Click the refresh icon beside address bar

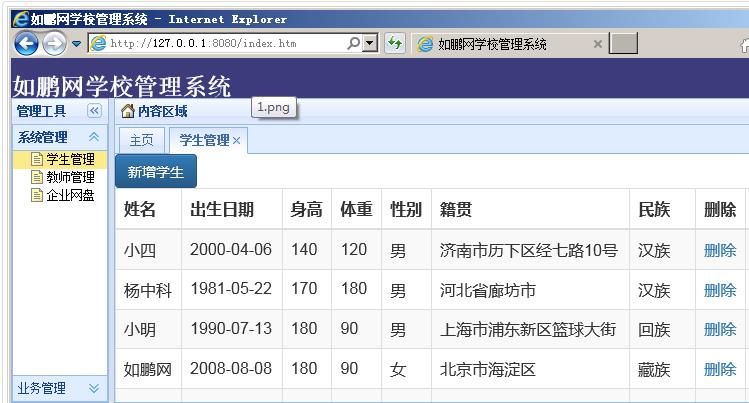[x=395, y=43]
